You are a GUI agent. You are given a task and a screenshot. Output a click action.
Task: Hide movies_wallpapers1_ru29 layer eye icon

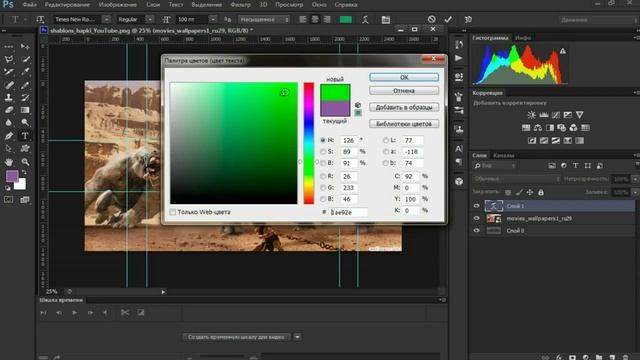click(x=476, y=218)
